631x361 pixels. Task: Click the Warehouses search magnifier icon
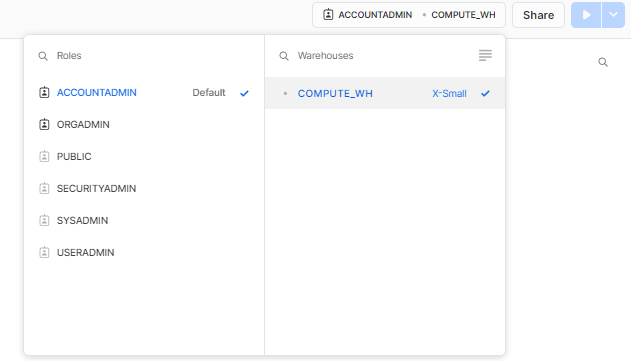(284, 56)
